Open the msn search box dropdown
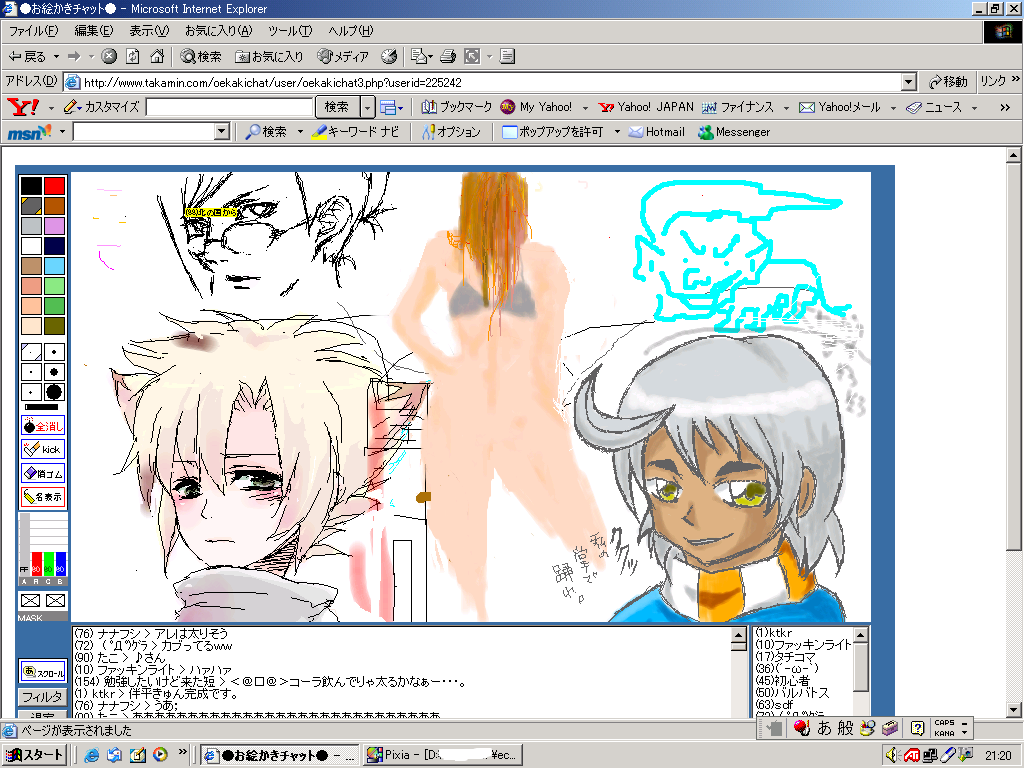Image resolution: width=1024 pixels, height=768 pixels. pos(222,132)
